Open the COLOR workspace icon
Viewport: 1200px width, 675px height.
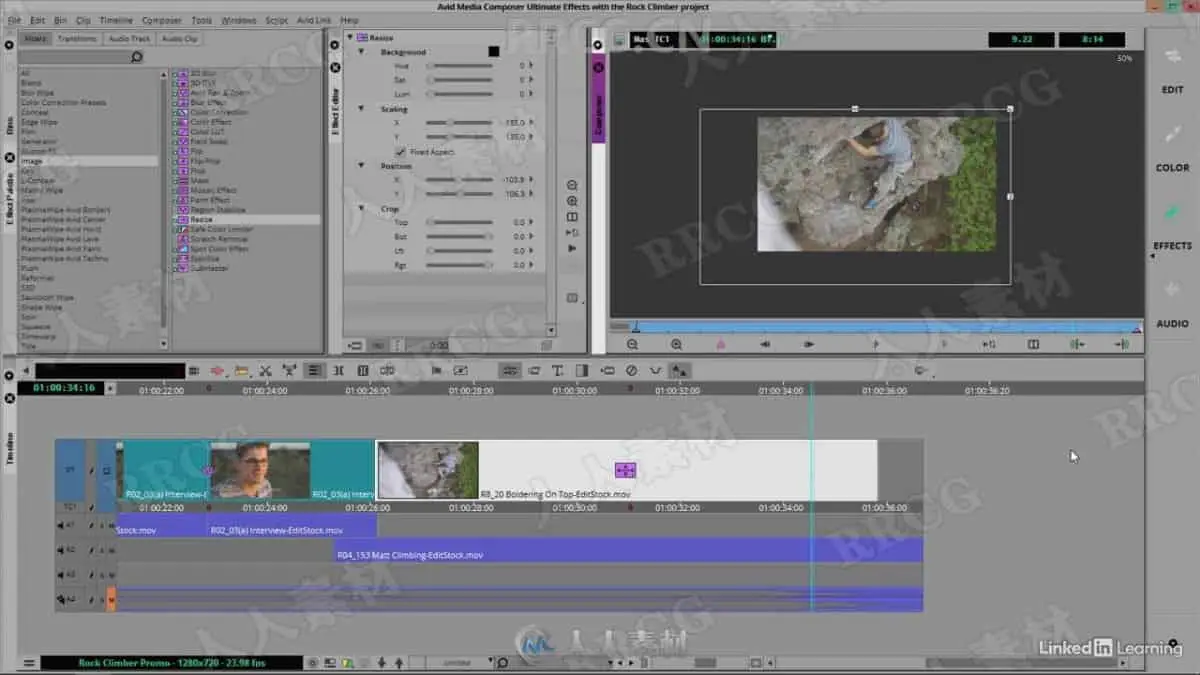(x=1173, y=134)
